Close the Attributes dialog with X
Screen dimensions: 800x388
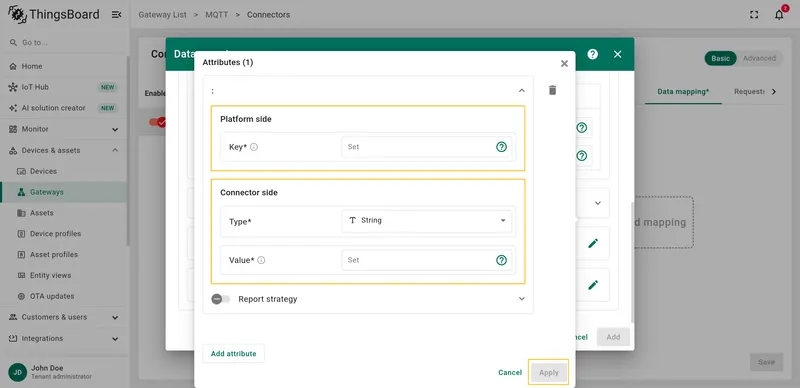[564, 64]
